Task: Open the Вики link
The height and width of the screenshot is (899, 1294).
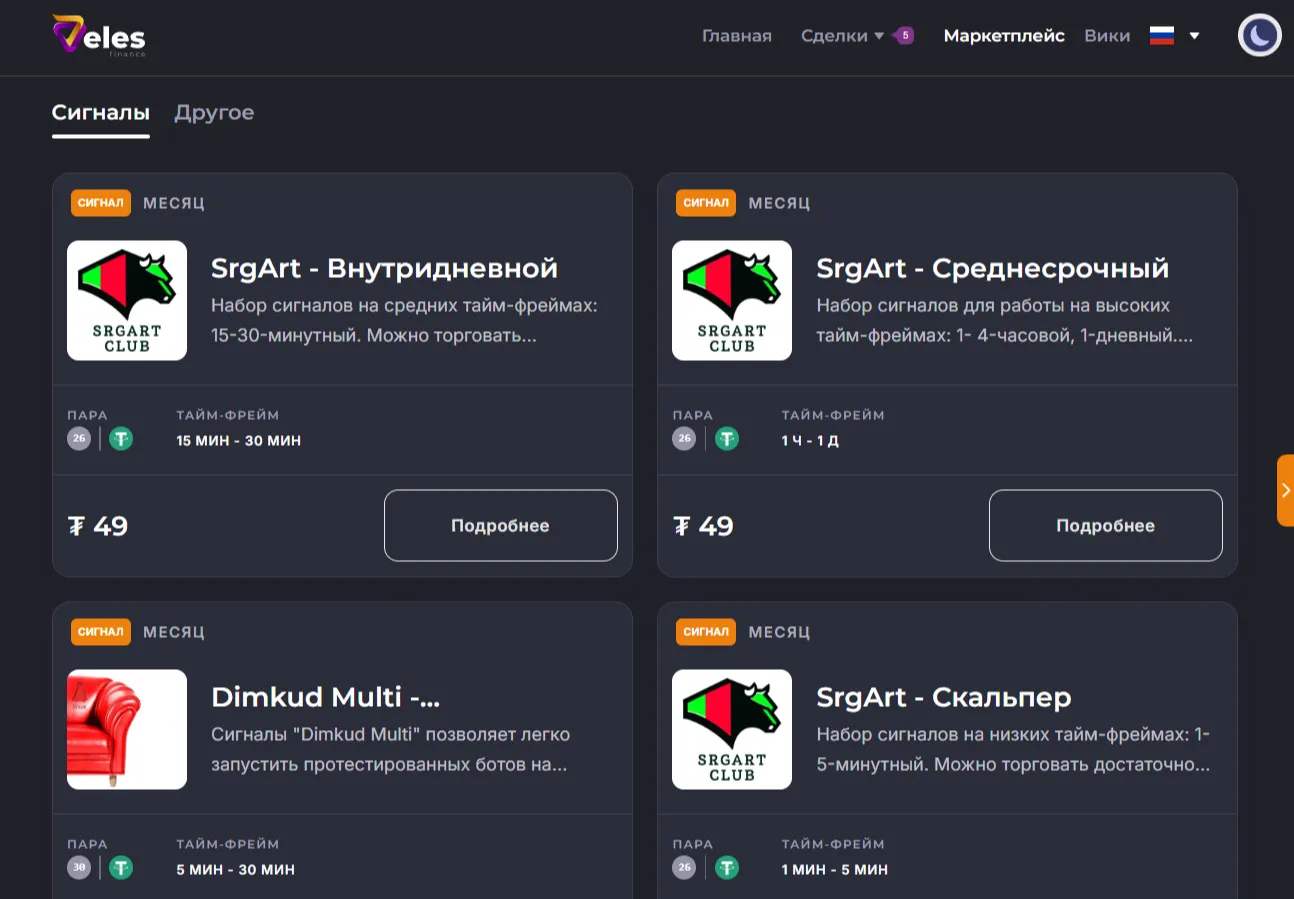Action: 1107,36
